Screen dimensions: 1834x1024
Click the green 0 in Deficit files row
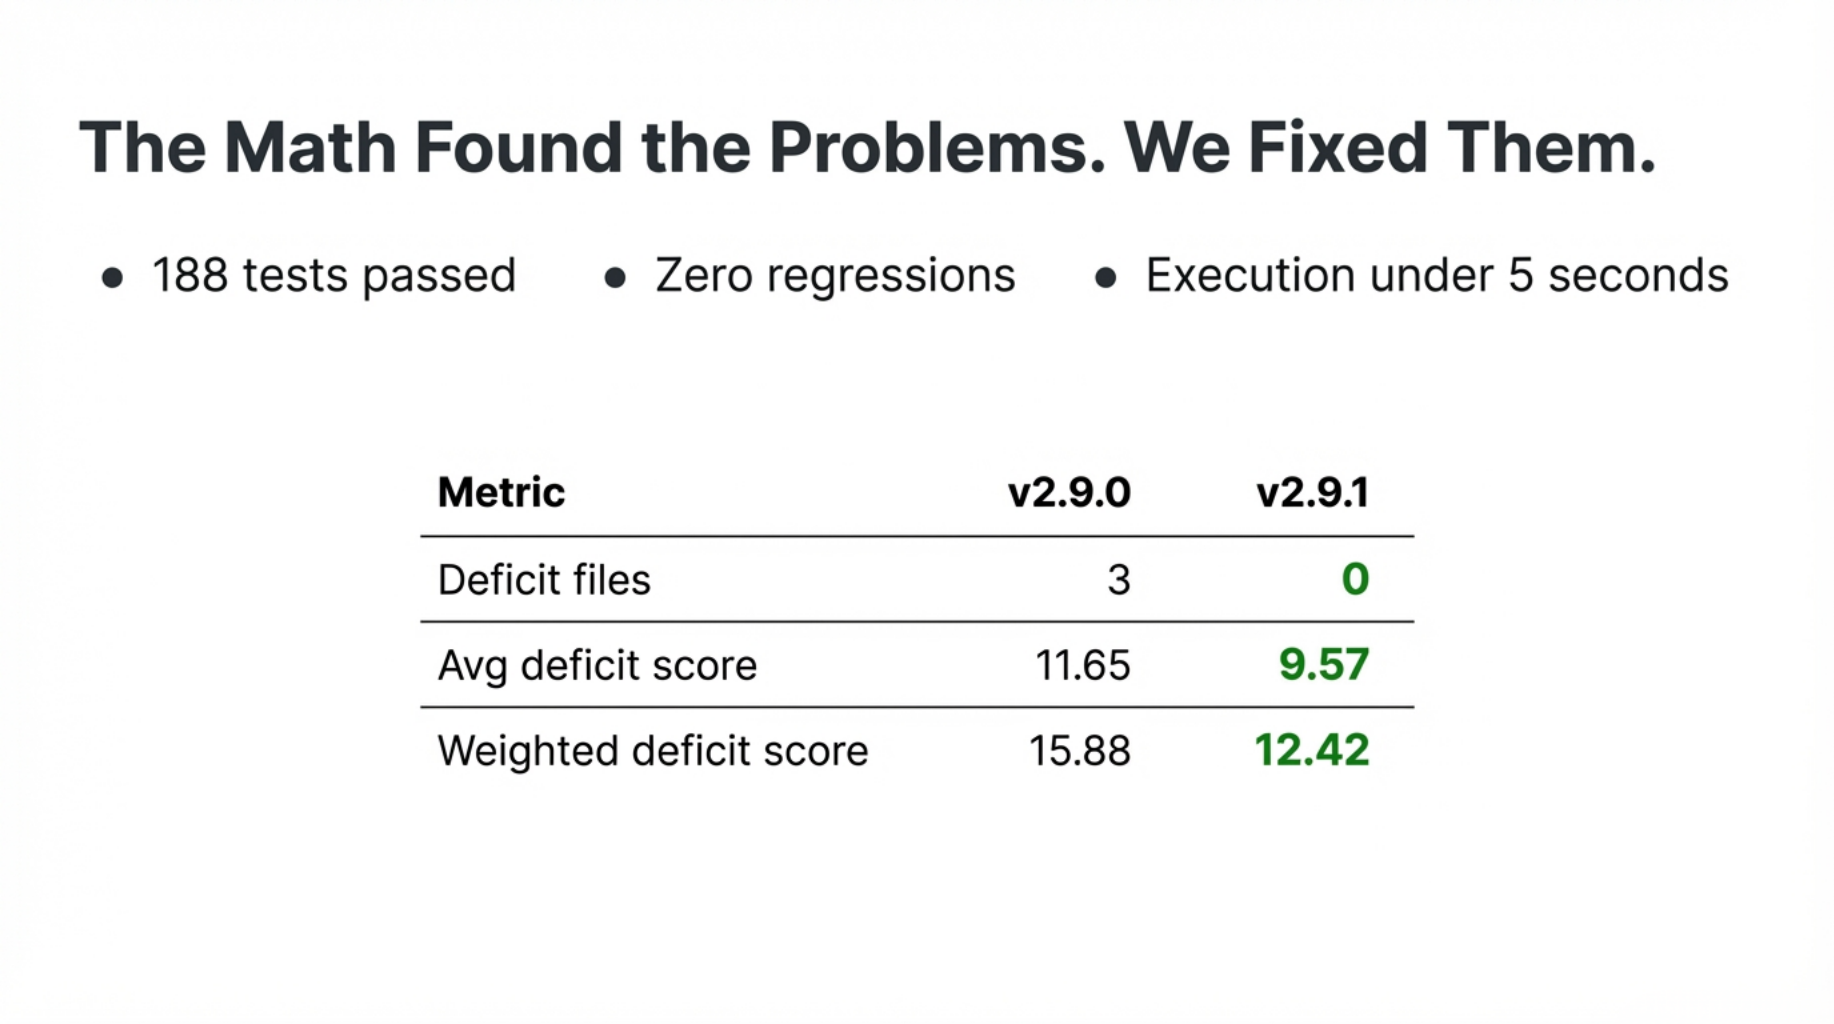click(x=1355, y=580)
